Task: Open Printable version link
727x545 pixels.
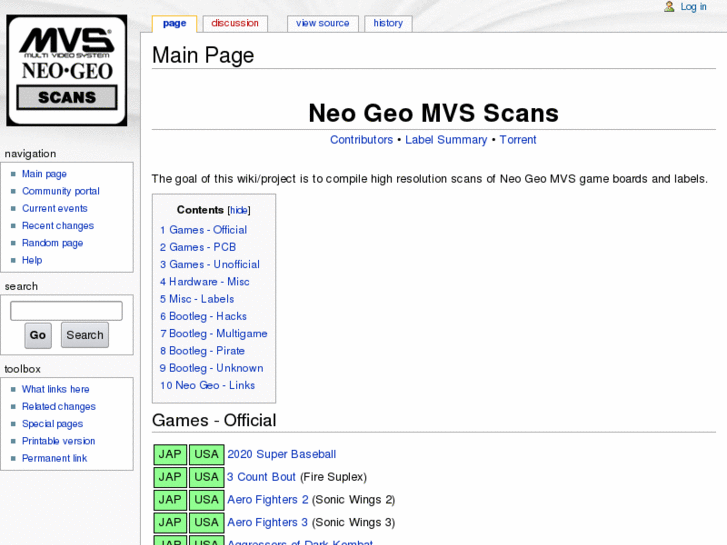Action: coord(58,441)
